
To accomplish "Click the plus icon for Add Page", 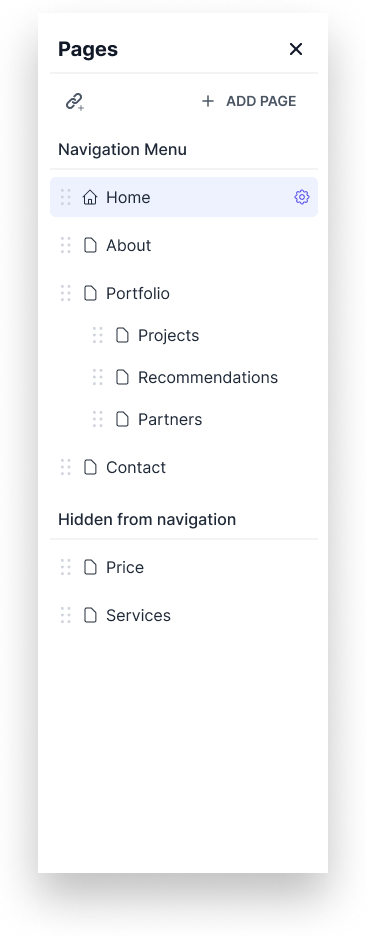I will tap(207, 101).
